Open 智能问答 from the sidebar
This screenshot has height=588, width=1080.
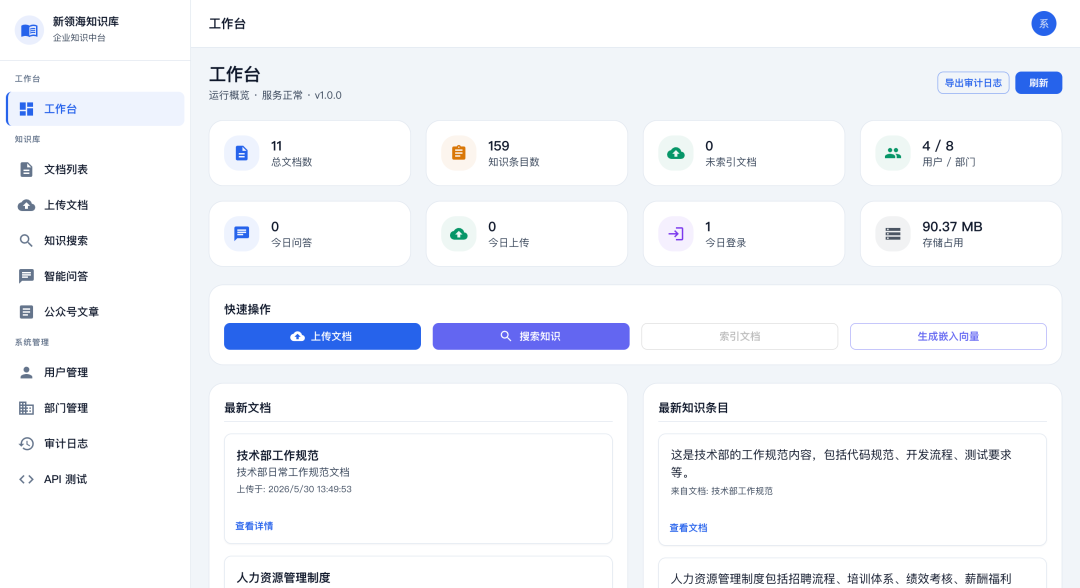(x=95, y=276)
